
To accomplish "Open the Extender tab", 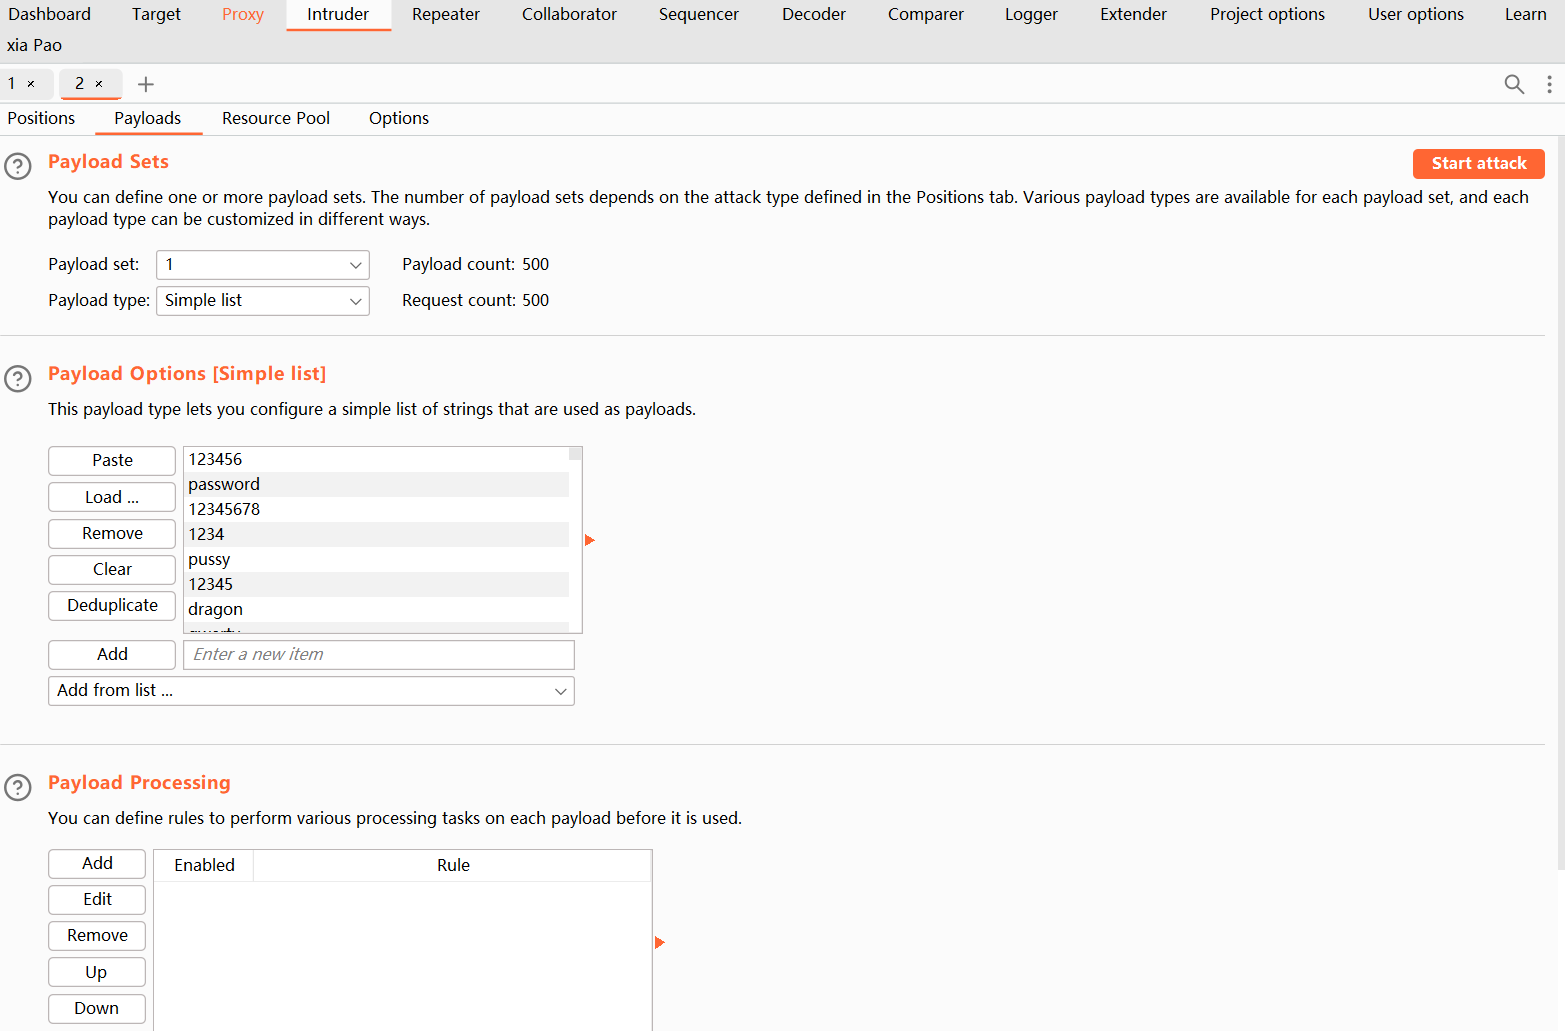I will (1133, 14).
